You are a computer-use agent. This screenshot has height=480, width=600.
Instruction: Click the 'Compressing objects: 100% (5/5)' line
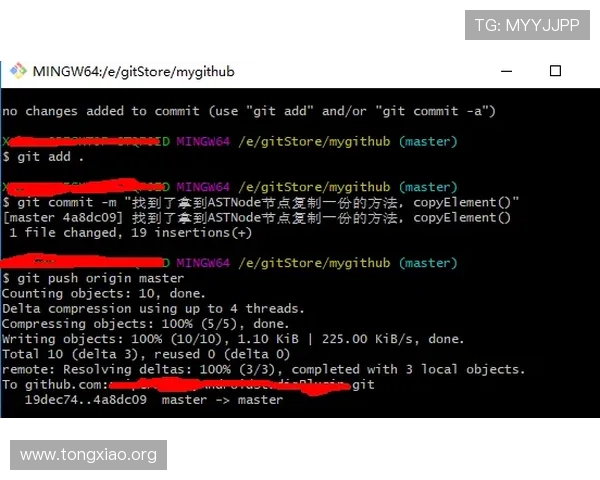(x=146, y=324)
